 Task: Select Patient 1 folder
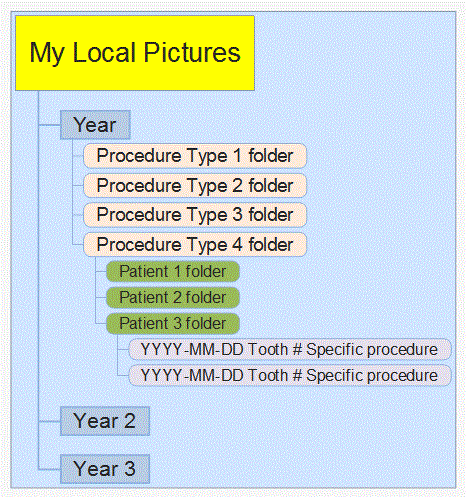point(173,271)
